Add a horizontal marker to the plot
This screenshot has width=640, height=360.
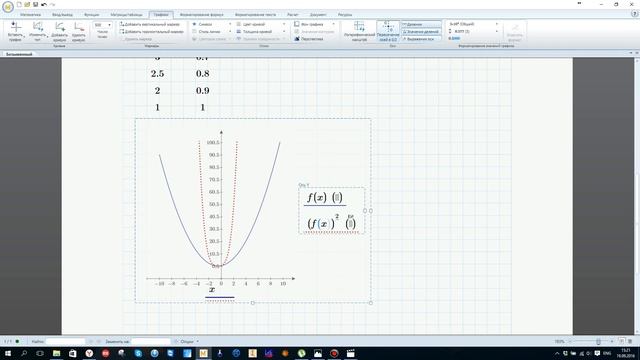[x=151, y=31]
